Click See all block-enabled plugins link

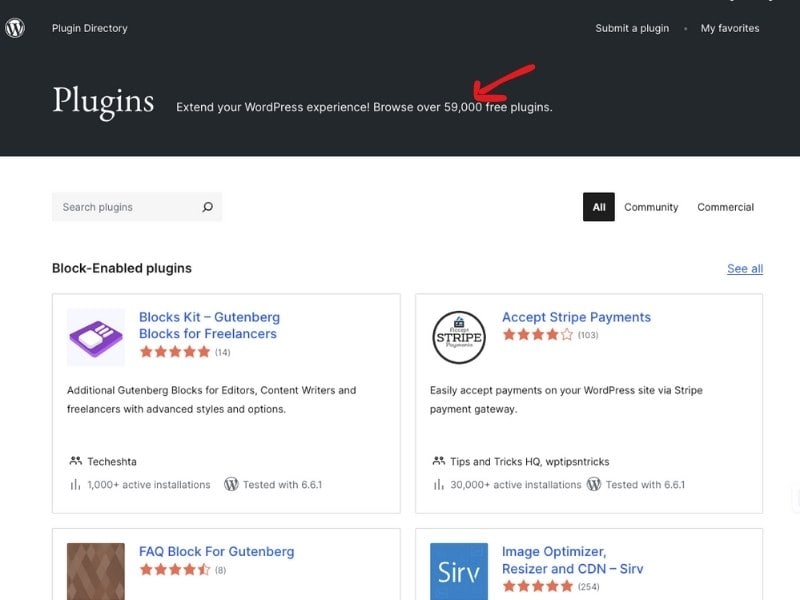point(745,268)
